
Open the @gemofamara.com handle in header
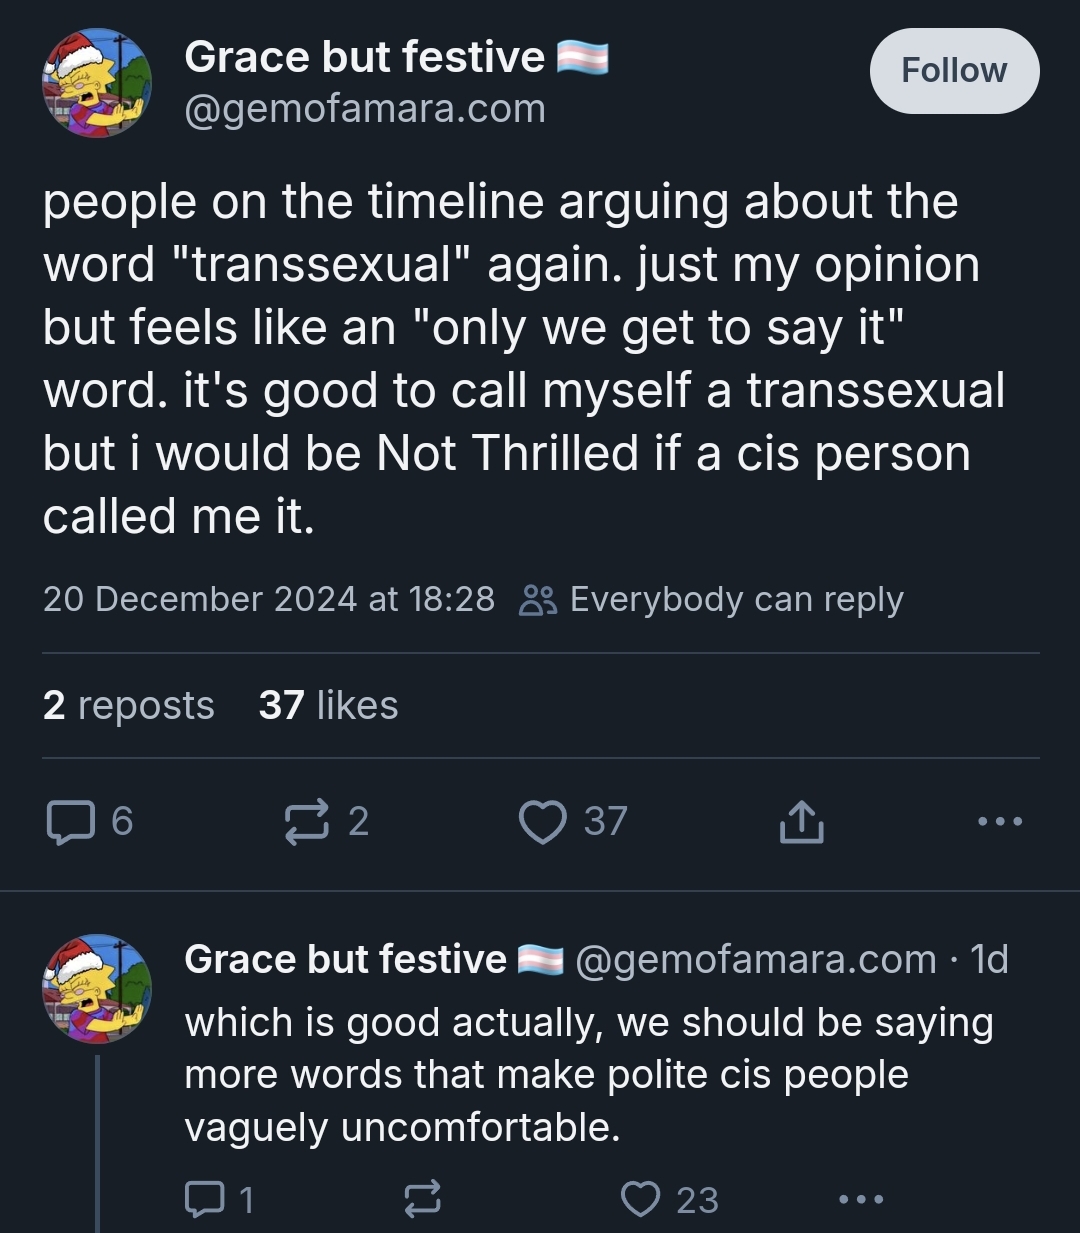click(365, 109)
